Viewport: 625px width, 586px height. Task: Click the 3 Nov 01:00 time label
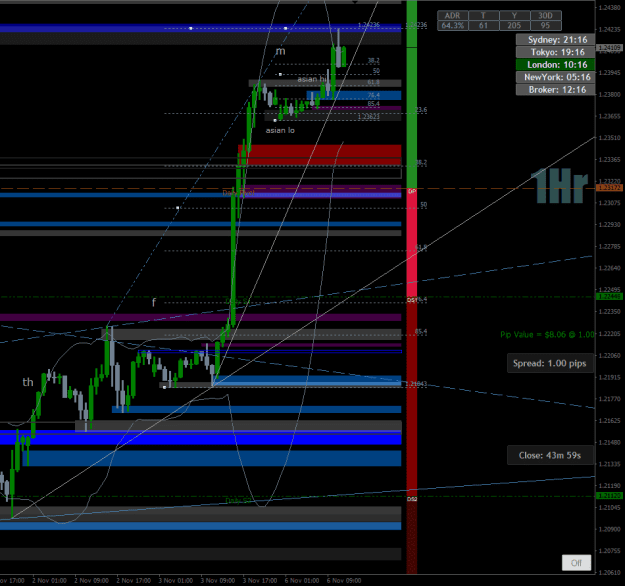[176, 580]
